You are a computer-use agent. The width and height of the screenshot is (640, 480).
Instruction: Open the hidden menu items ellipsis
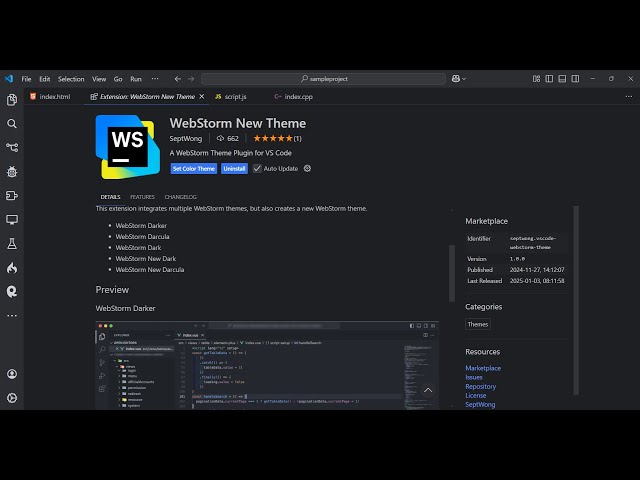[x=155, y=79]
